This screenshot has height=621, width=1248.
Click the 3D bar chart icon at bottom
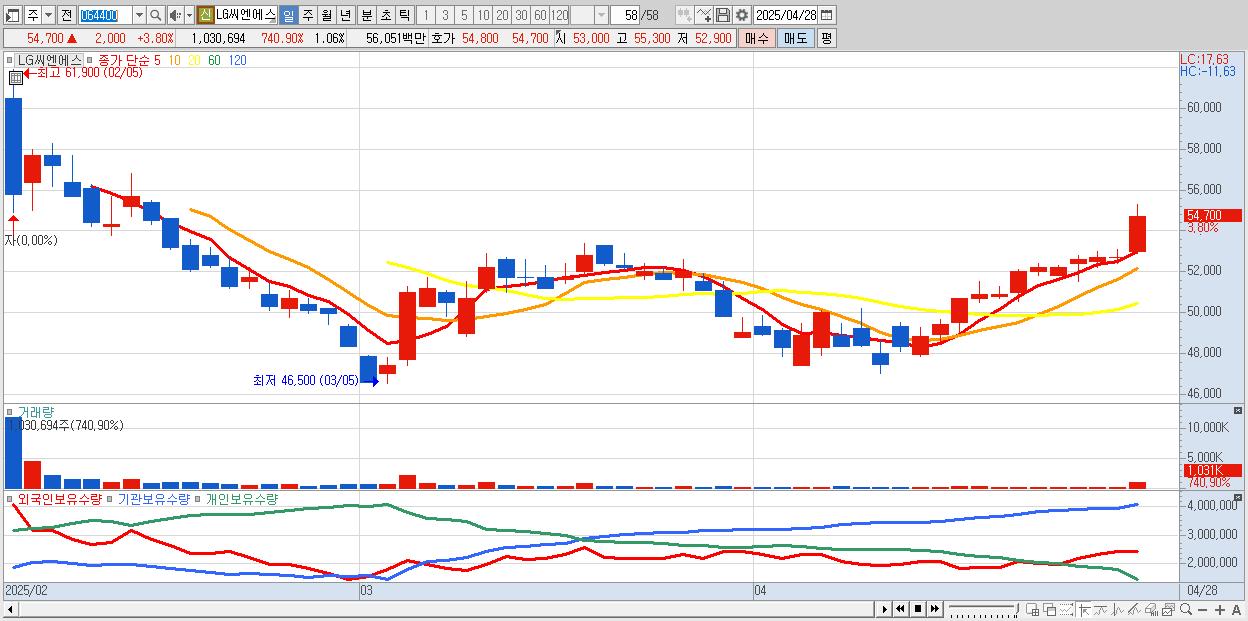point(1151,609)
